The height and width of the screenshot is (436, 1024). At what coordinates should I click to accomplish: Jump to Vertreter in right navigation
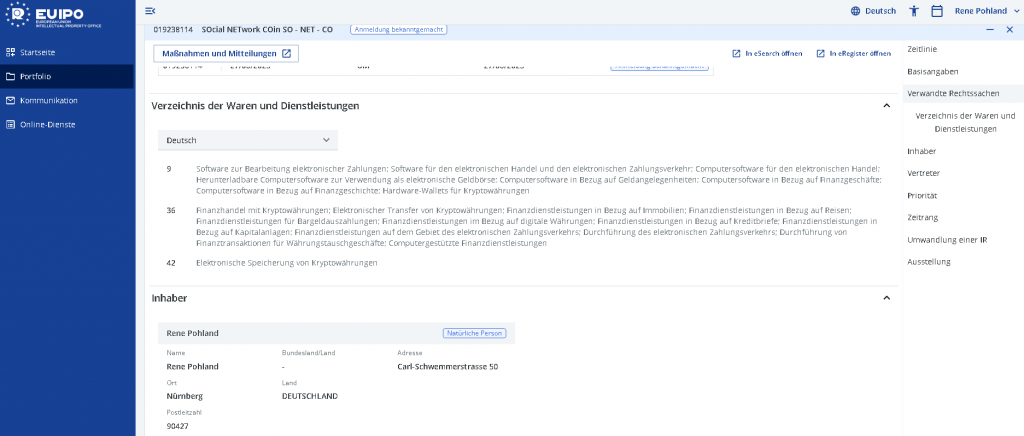[922, 173]
